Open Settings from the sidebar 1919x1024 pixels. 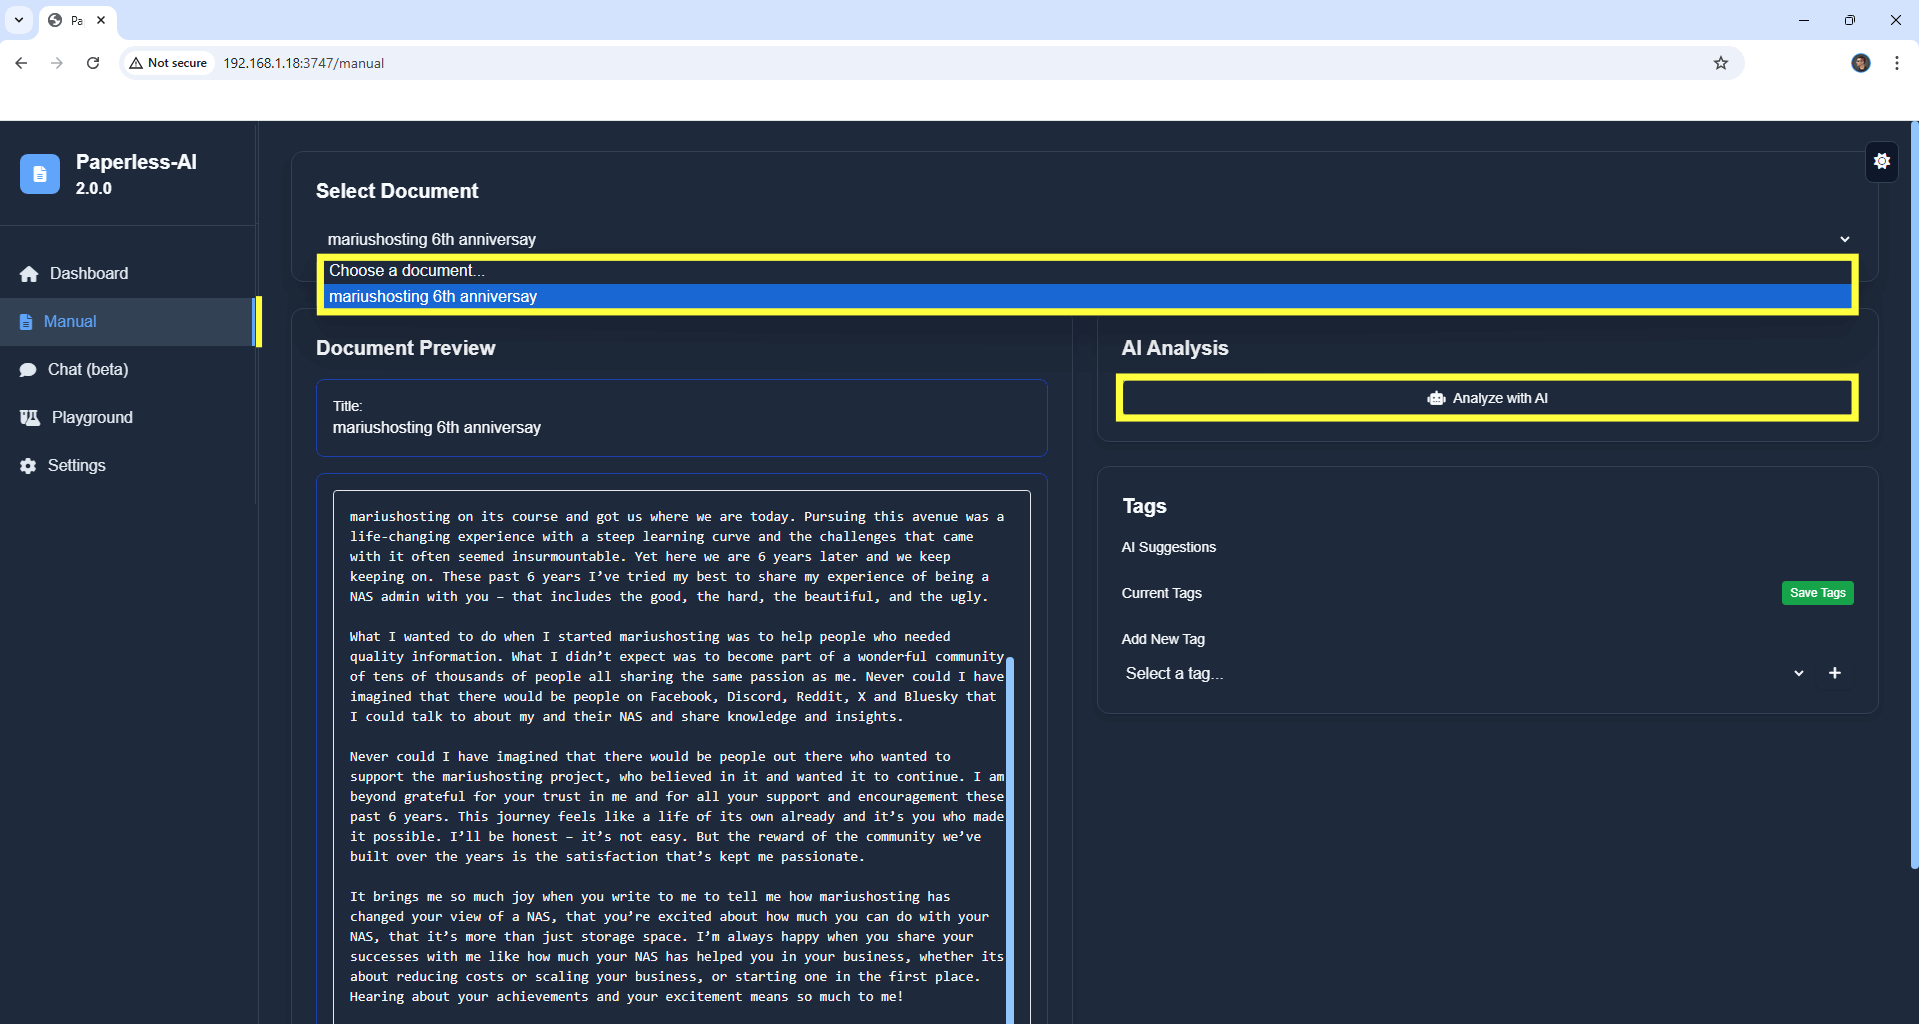click(x=128, y=465)
